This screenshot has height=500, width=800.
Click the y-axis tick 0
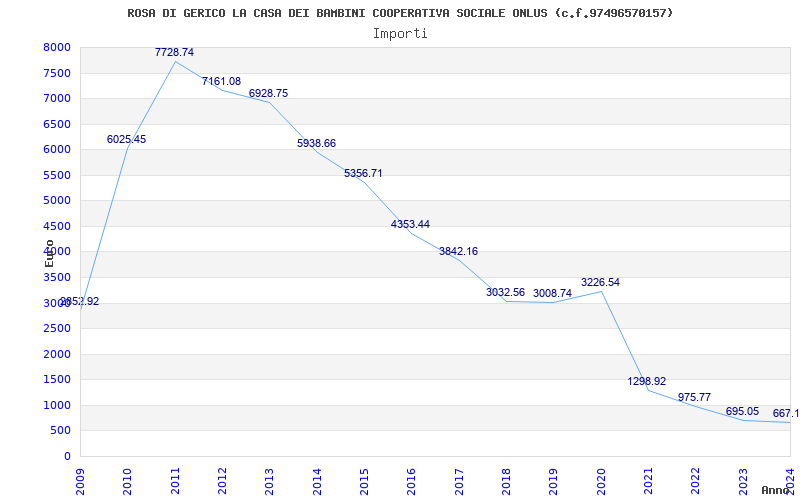67,456
